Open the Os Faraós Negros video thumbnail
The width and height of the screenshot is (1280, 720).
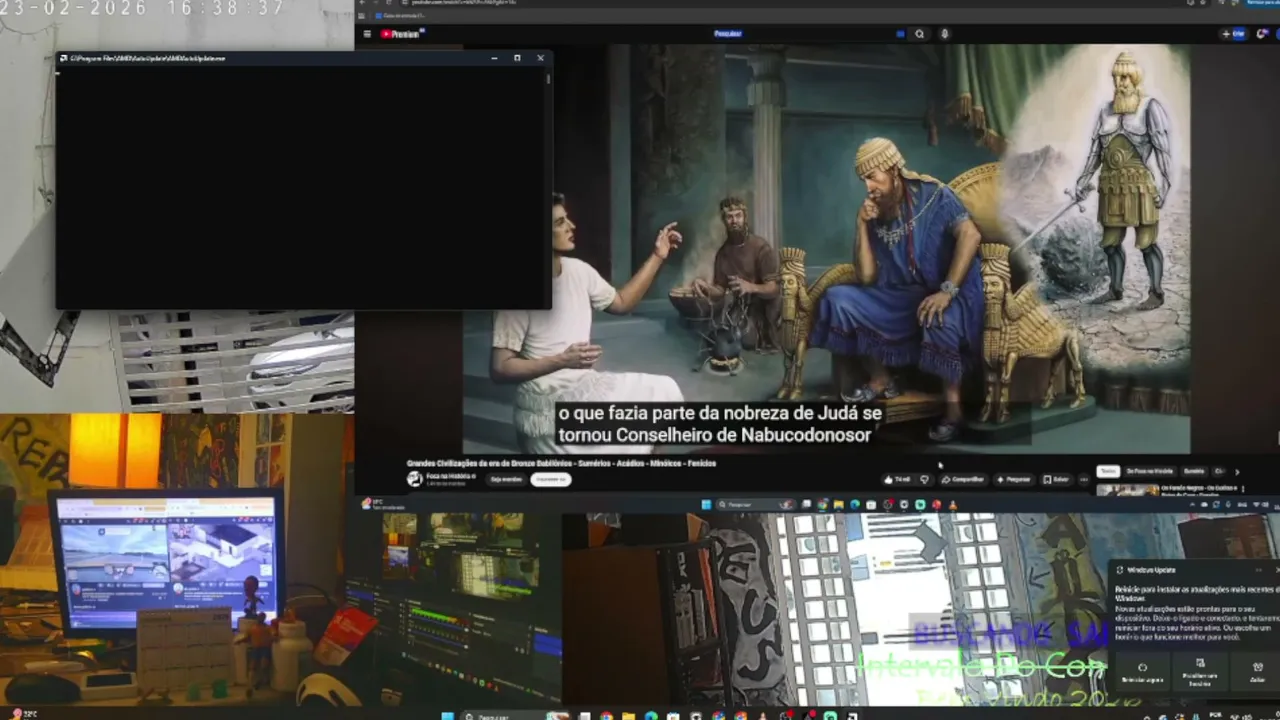click(x=1128, y=490)
